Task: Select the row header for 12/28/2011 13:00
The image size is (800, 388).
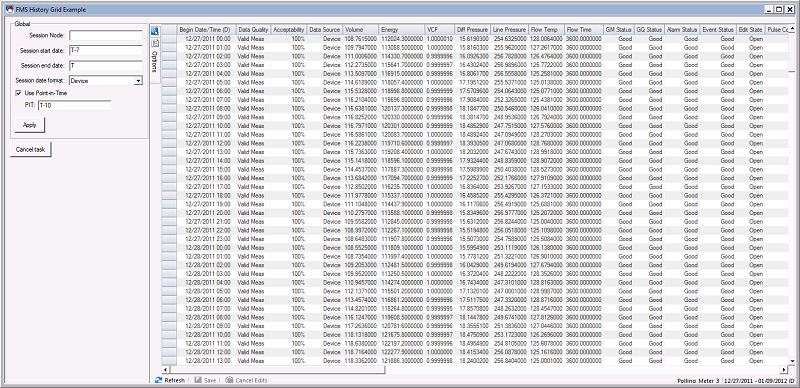Action: (x=169, y=361)
